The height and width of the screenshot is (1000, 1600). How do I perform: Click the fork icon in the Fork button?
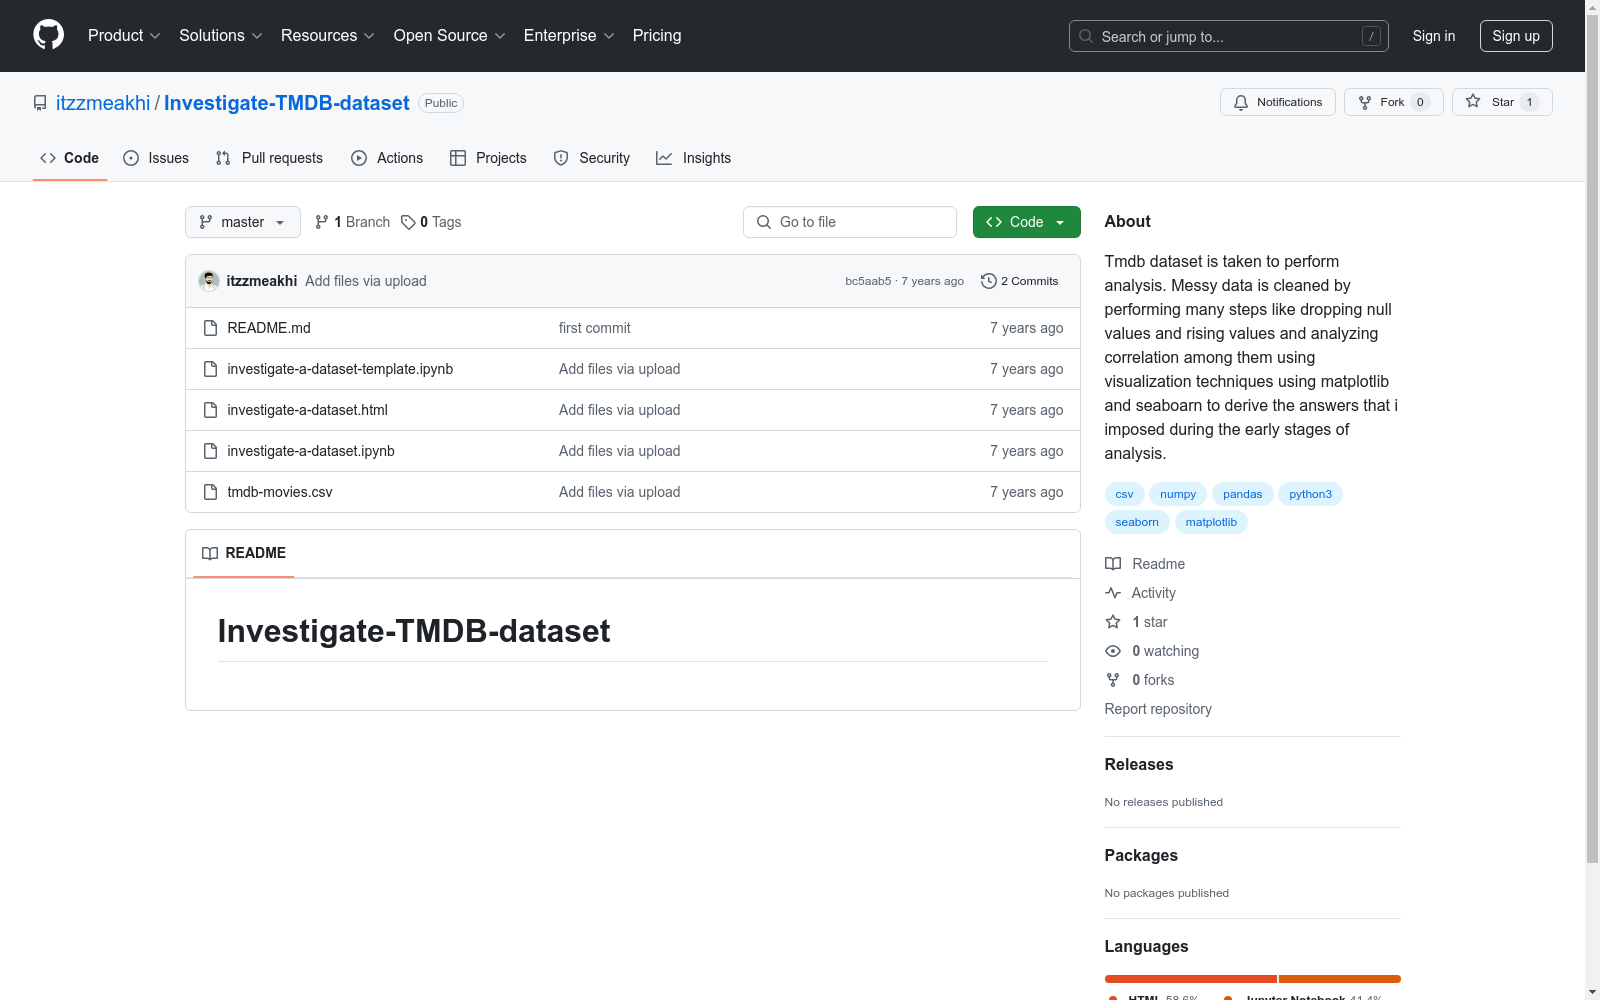click(x=1365, y=102)
